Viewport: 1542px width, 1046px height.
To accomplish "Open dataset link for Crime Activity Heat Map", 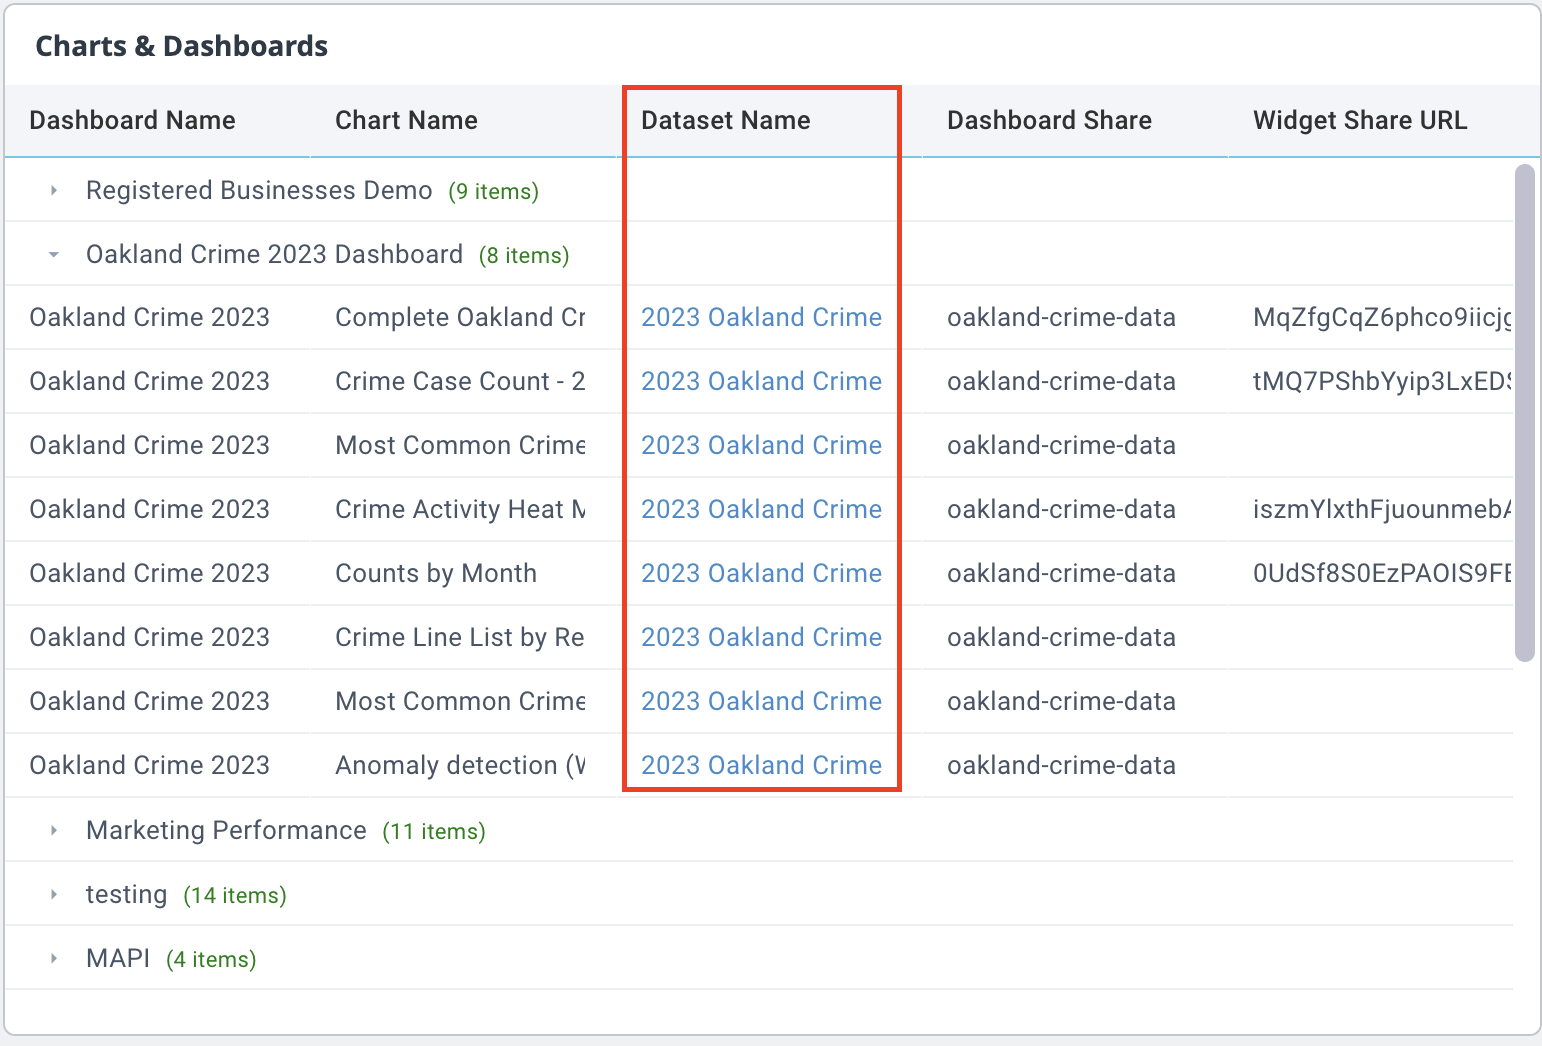I will click(761, 510).
